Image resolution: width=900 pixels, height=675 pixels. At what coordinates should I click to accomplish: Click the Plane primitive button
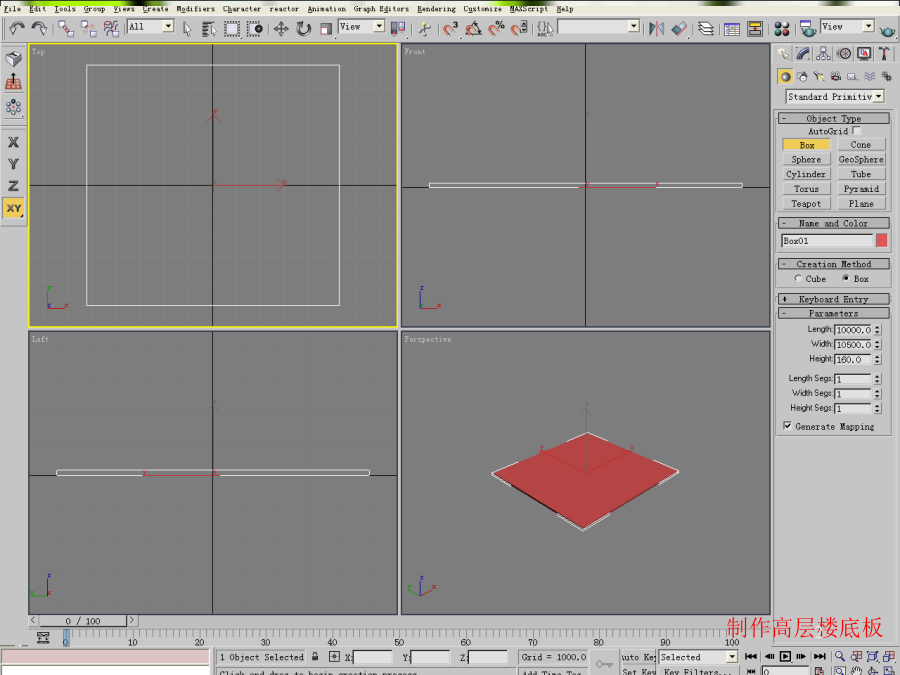pyautogui.click(x=861, y=204)
